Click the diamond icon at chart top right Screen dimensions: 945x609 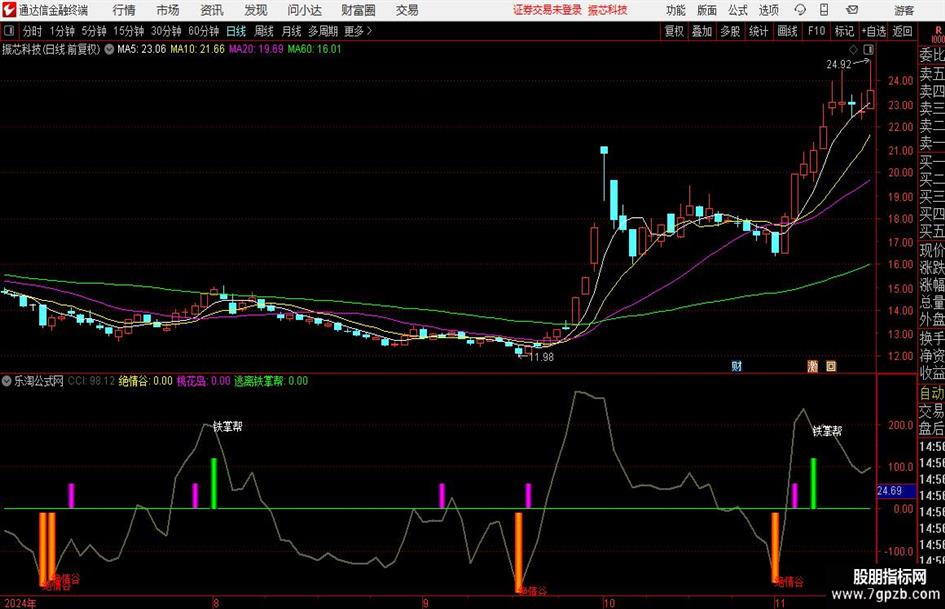pyautogui.click(x=853, y=49)
